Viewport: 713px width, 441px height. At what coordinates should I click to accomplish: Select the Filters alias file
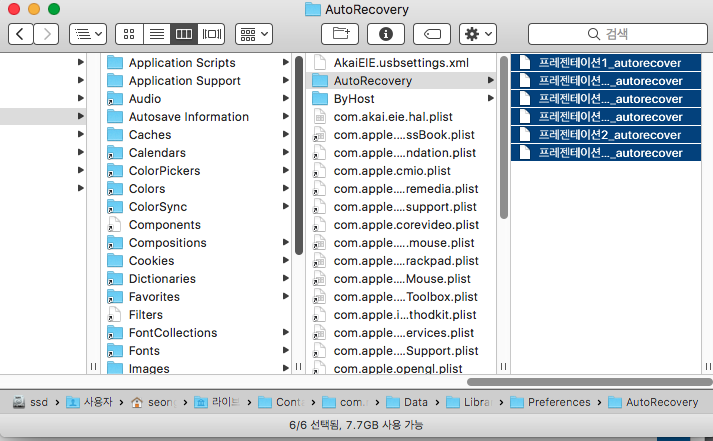198,315
